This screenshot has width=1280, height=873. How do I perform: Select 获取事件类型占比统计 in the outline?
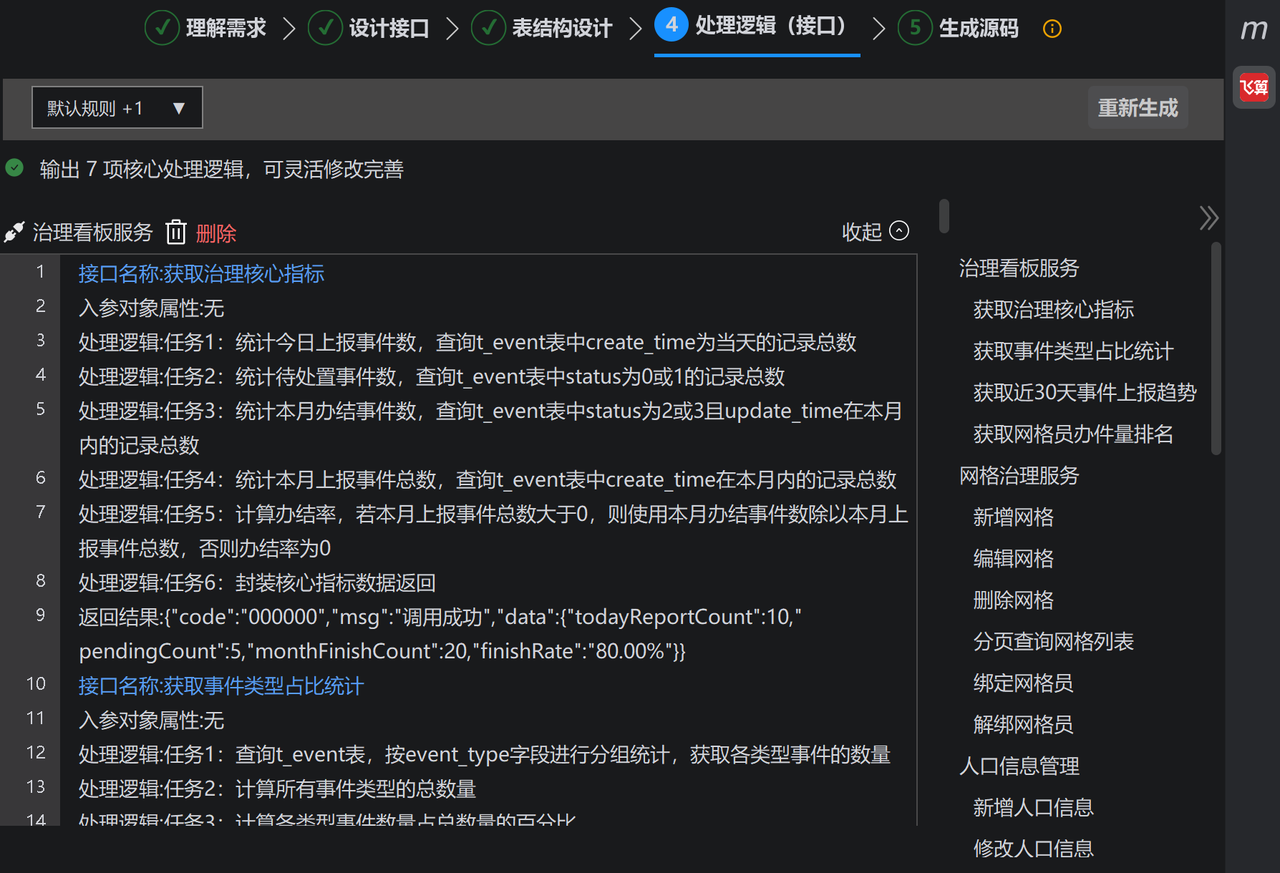click(1074, 352)
